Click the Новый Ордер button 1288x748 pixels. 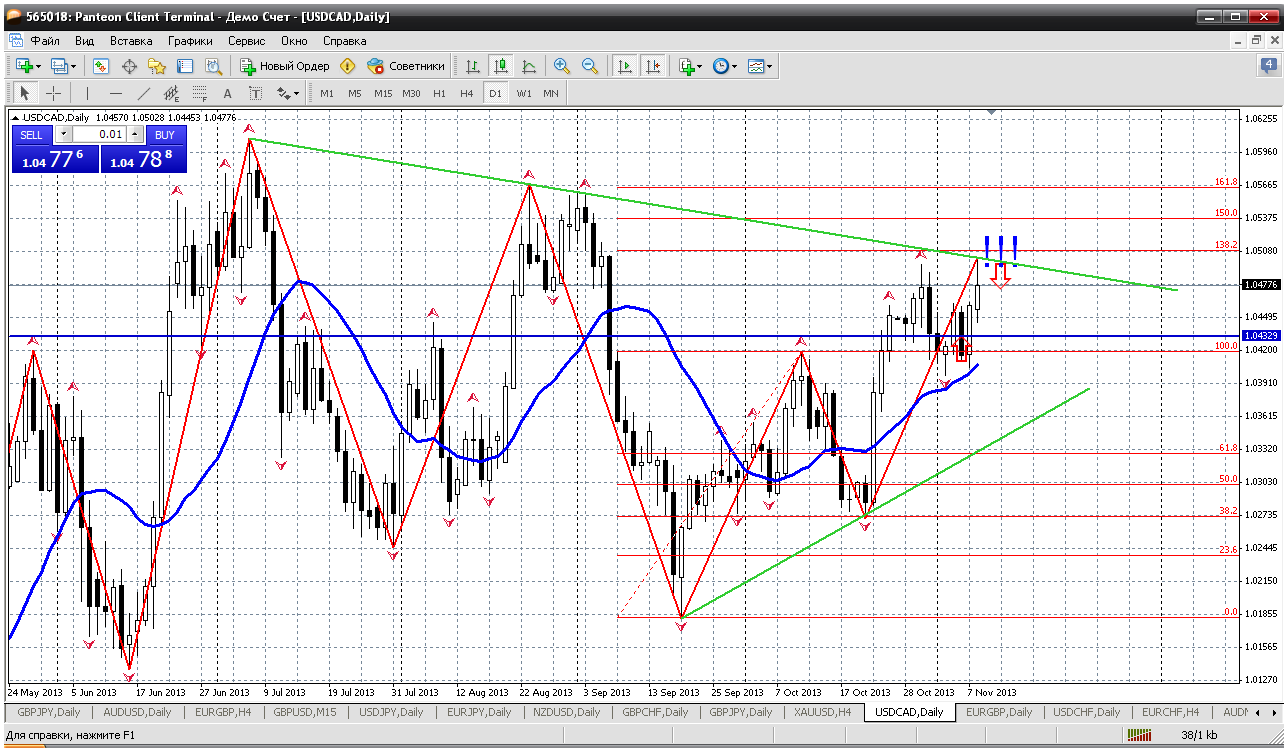(x=285, y=66)
